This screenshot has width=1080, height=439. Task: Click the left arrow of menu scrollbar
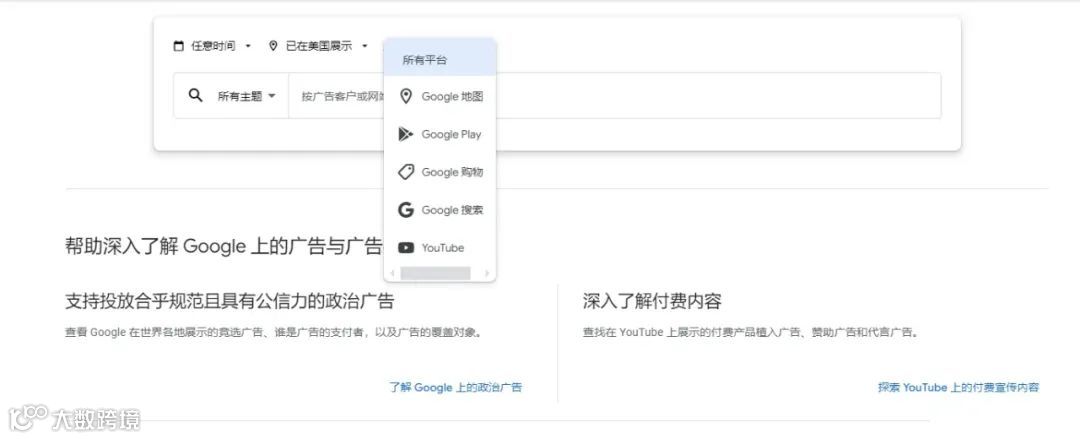pyautogui.click(x=393, y=274)
